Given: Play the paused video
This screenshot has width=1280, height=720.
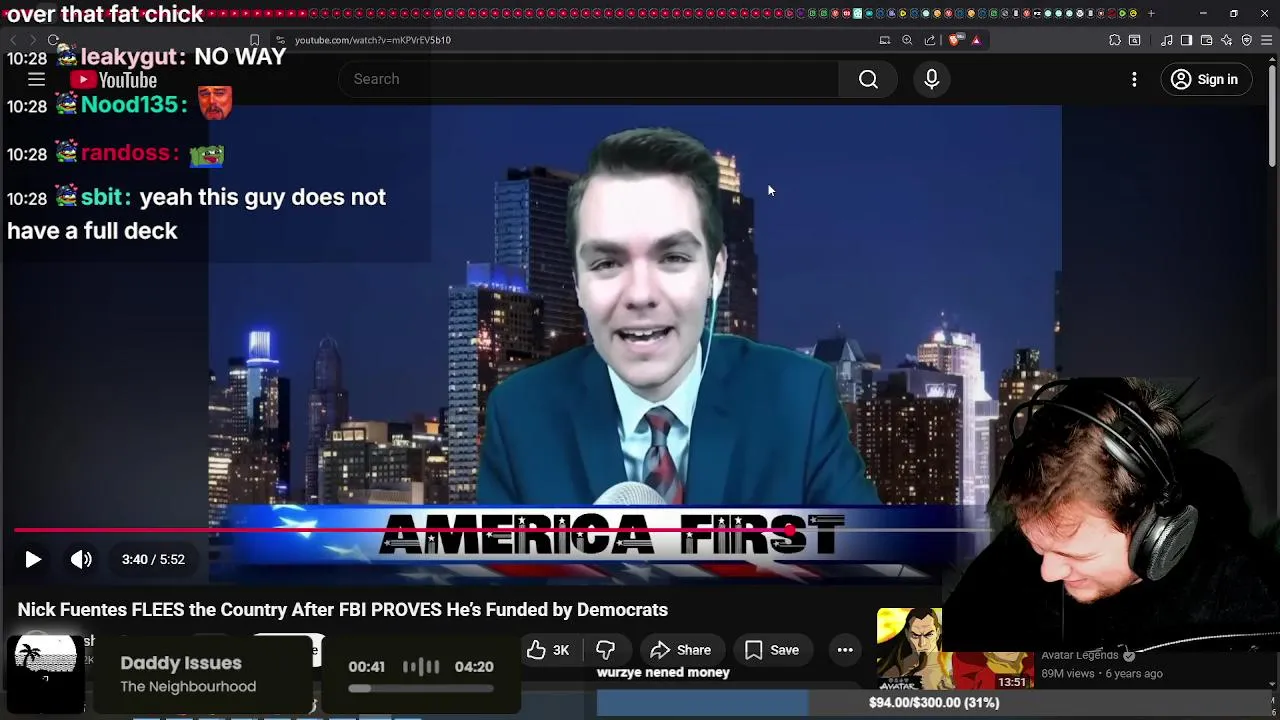Looking at the screenshot, I should pyautogui.click(x=33, y=560).
